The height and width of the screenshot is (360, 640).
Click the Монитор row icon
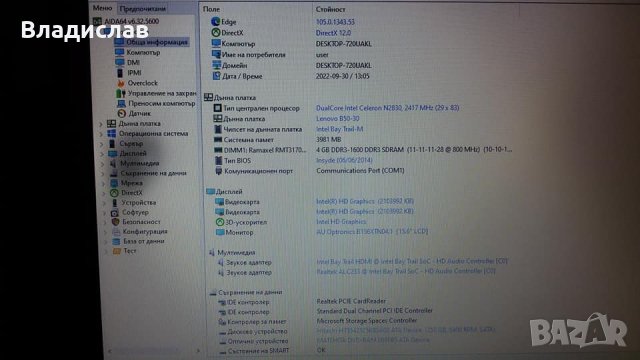pos(220,232)
